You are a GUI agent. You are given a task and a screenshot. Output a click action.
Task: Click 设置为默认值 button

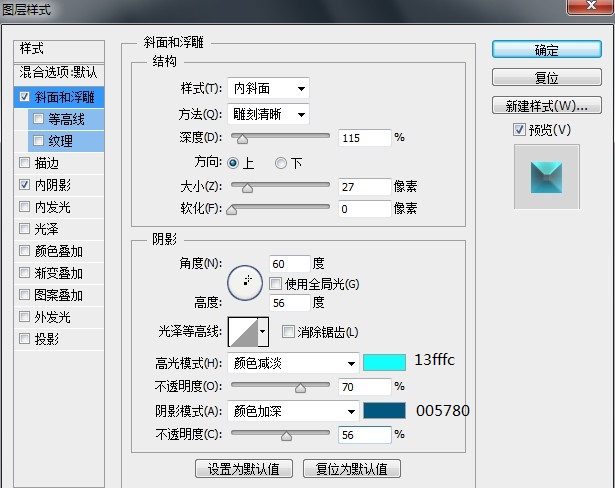tap(244, 468)
